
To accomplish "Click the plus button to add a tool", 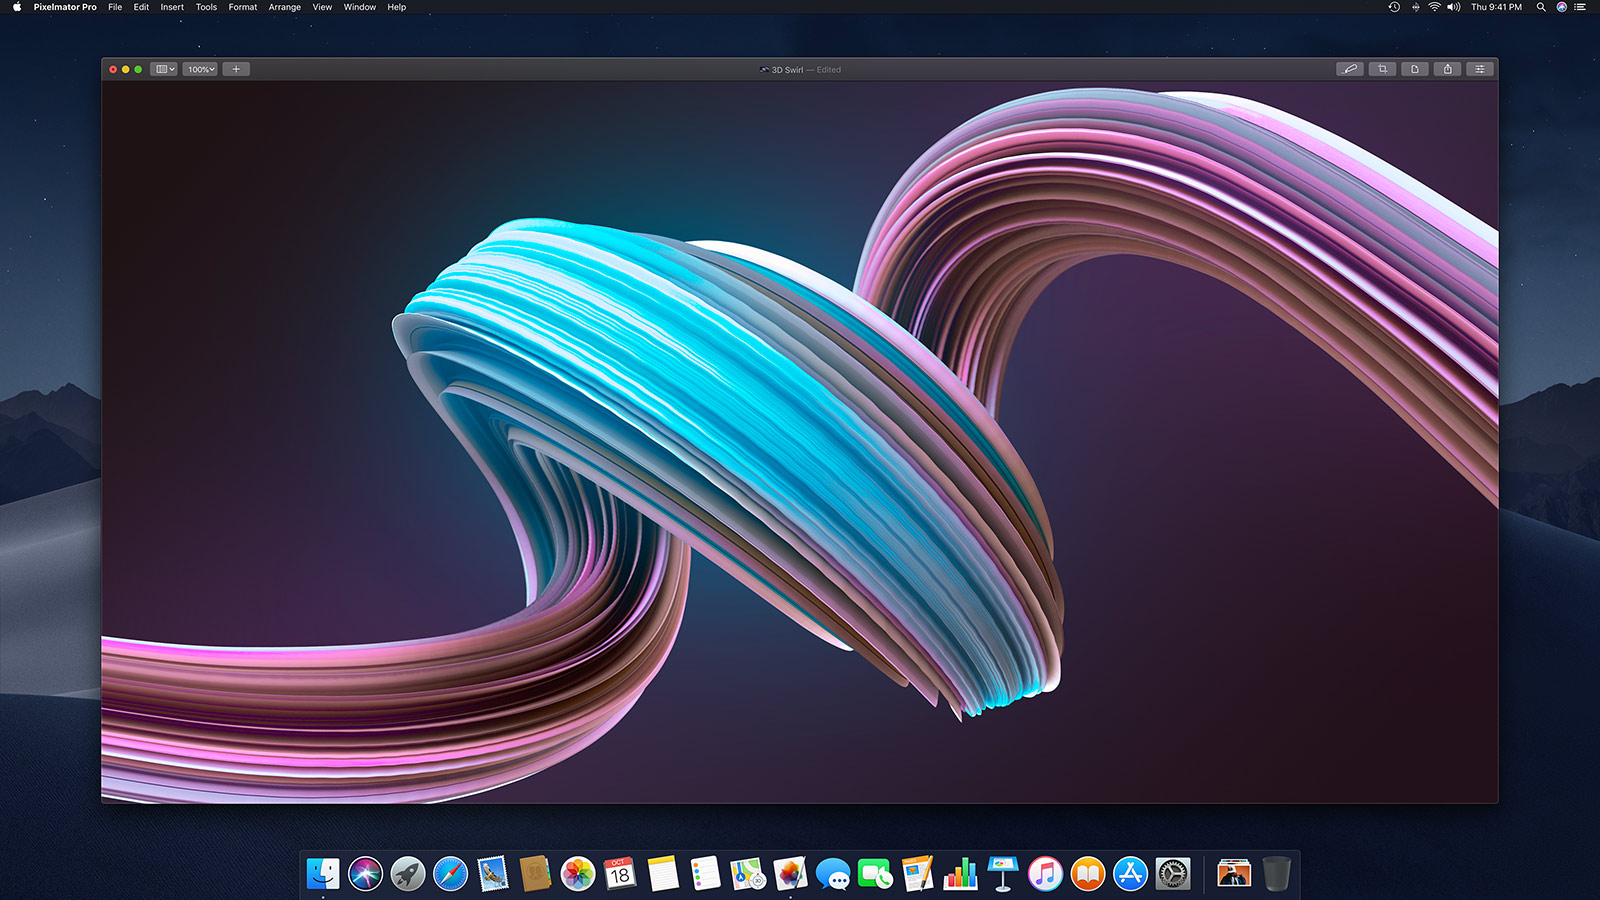I will click(x=235, y=69).
